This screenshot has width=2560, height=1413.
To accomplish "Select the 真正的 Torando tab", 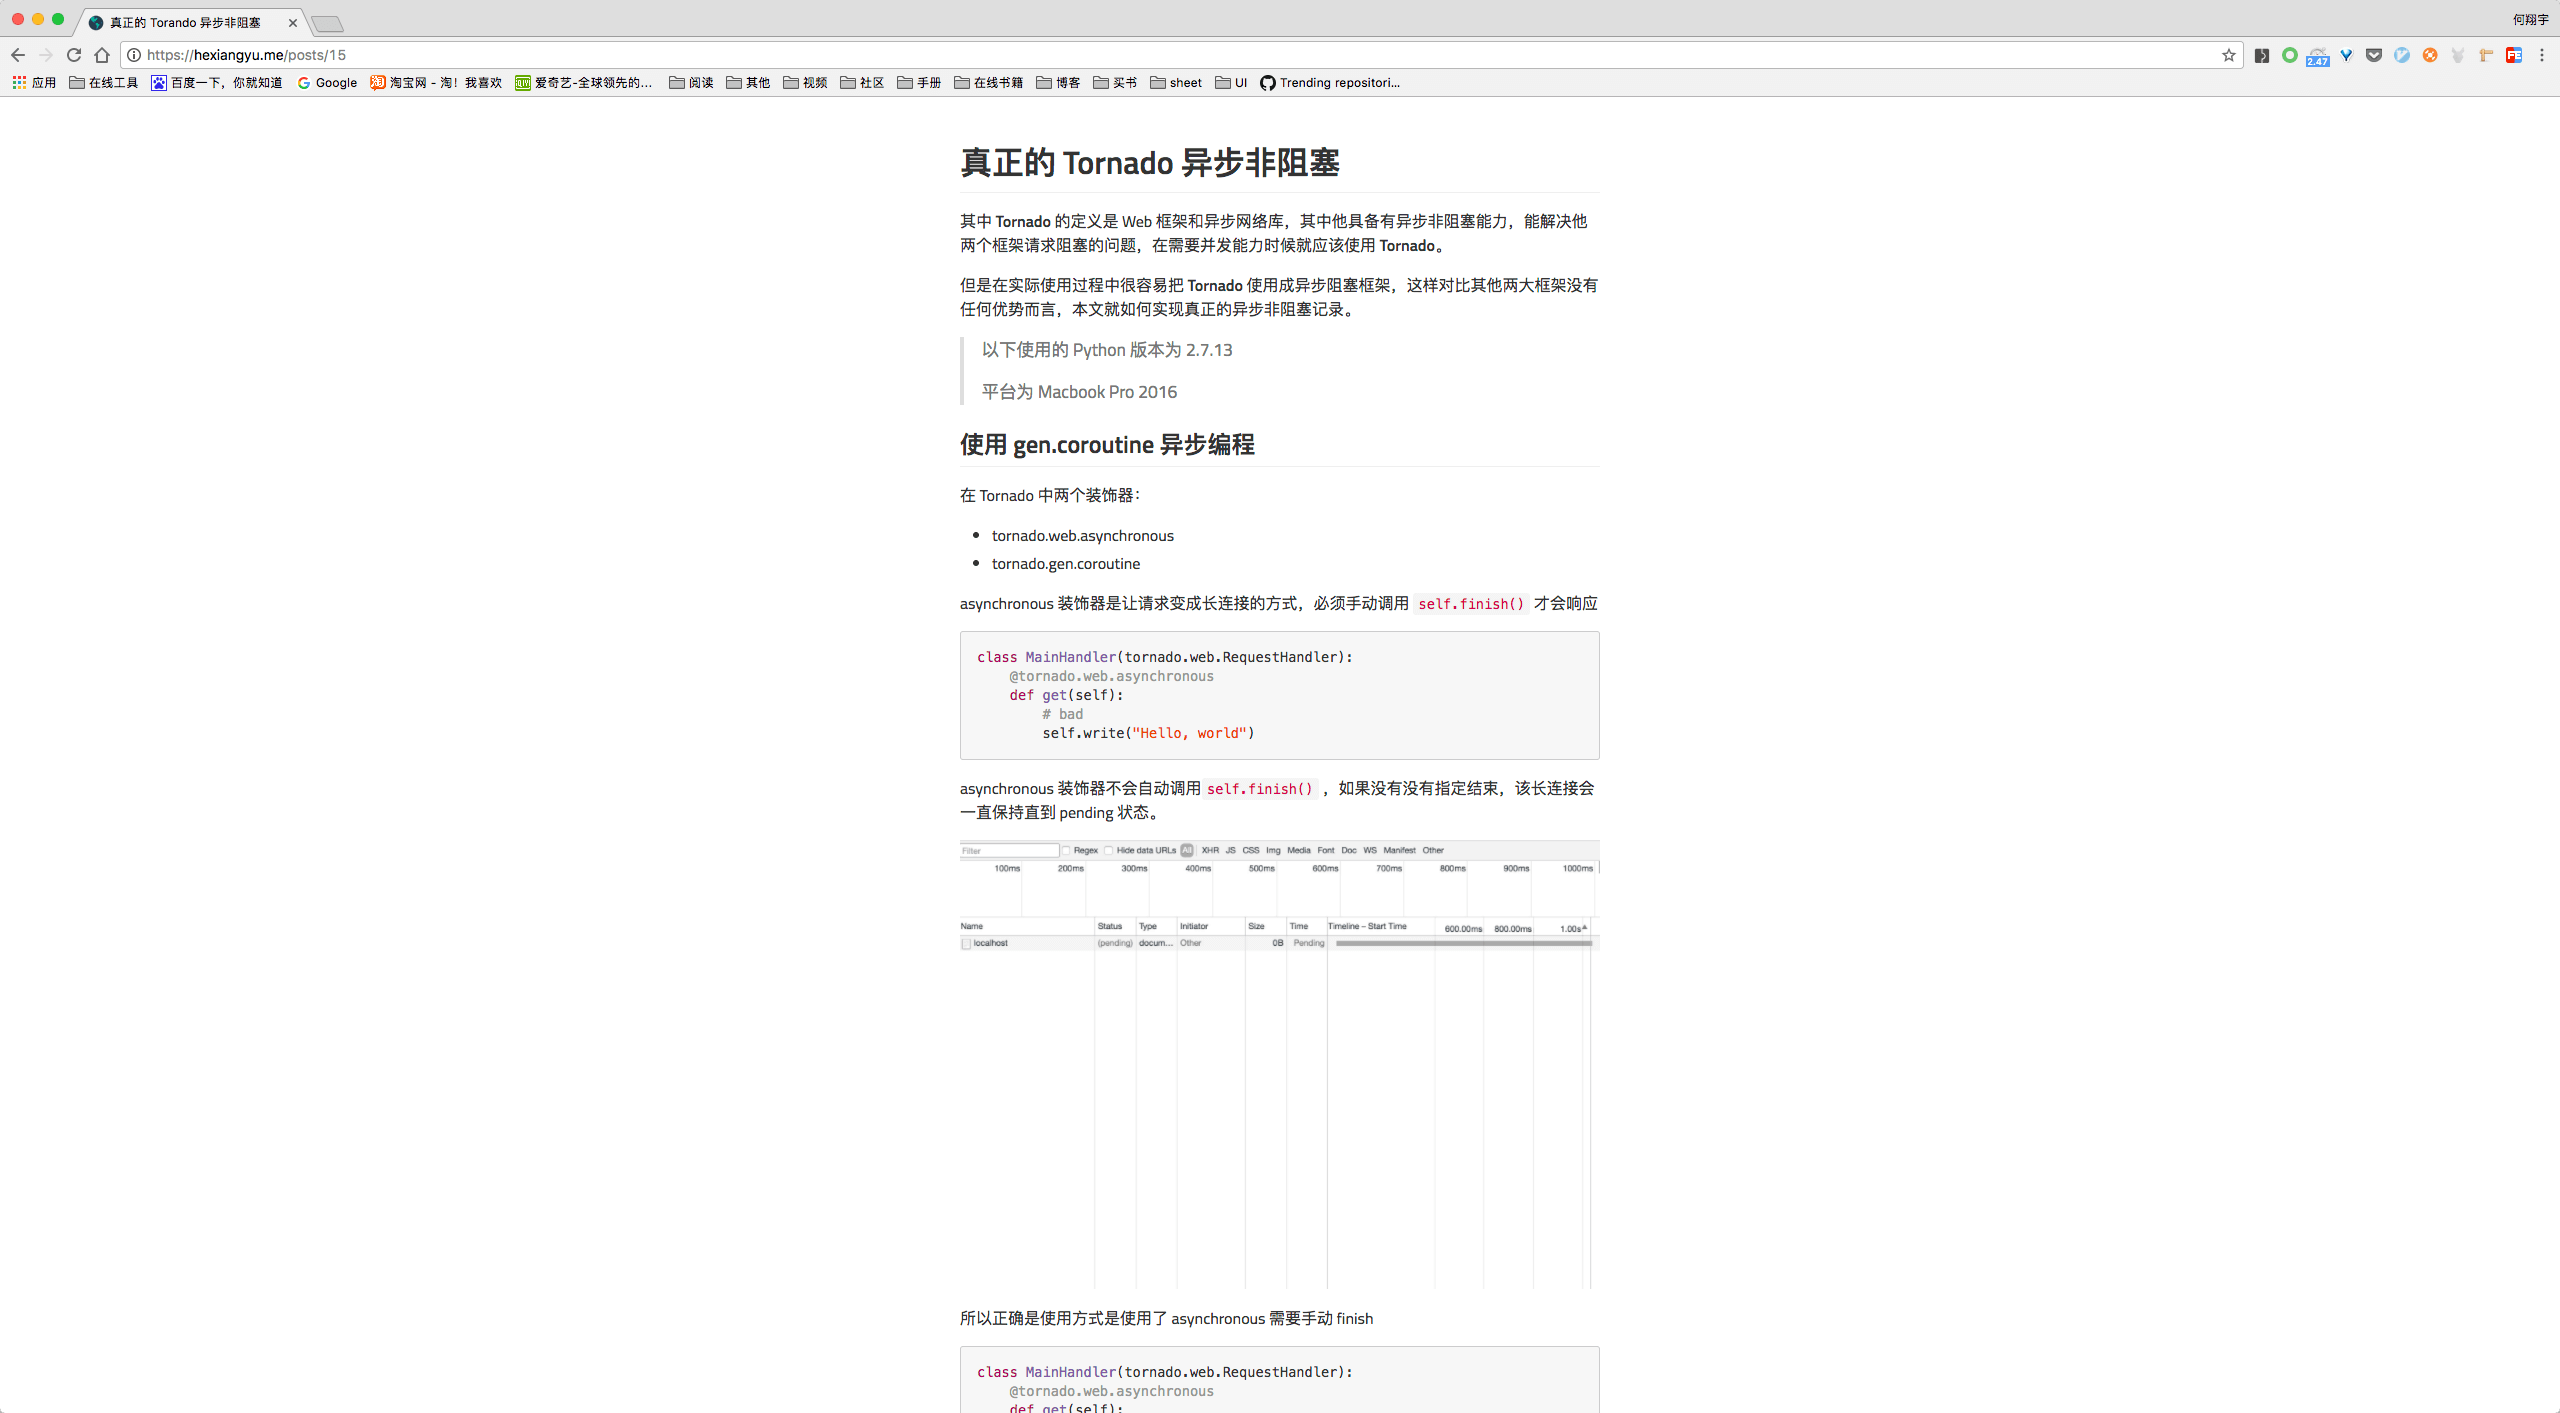I will click(185, 22).
